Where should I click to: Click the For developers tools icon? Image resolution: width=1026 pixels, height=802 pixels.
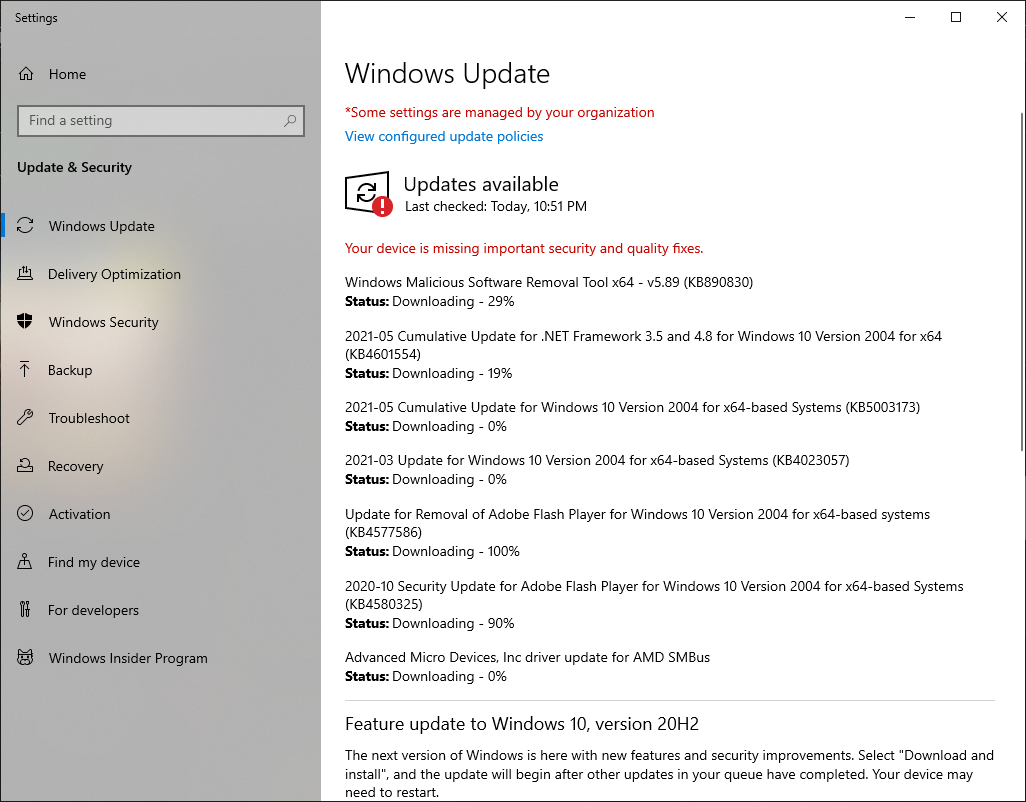pos(26,610)
